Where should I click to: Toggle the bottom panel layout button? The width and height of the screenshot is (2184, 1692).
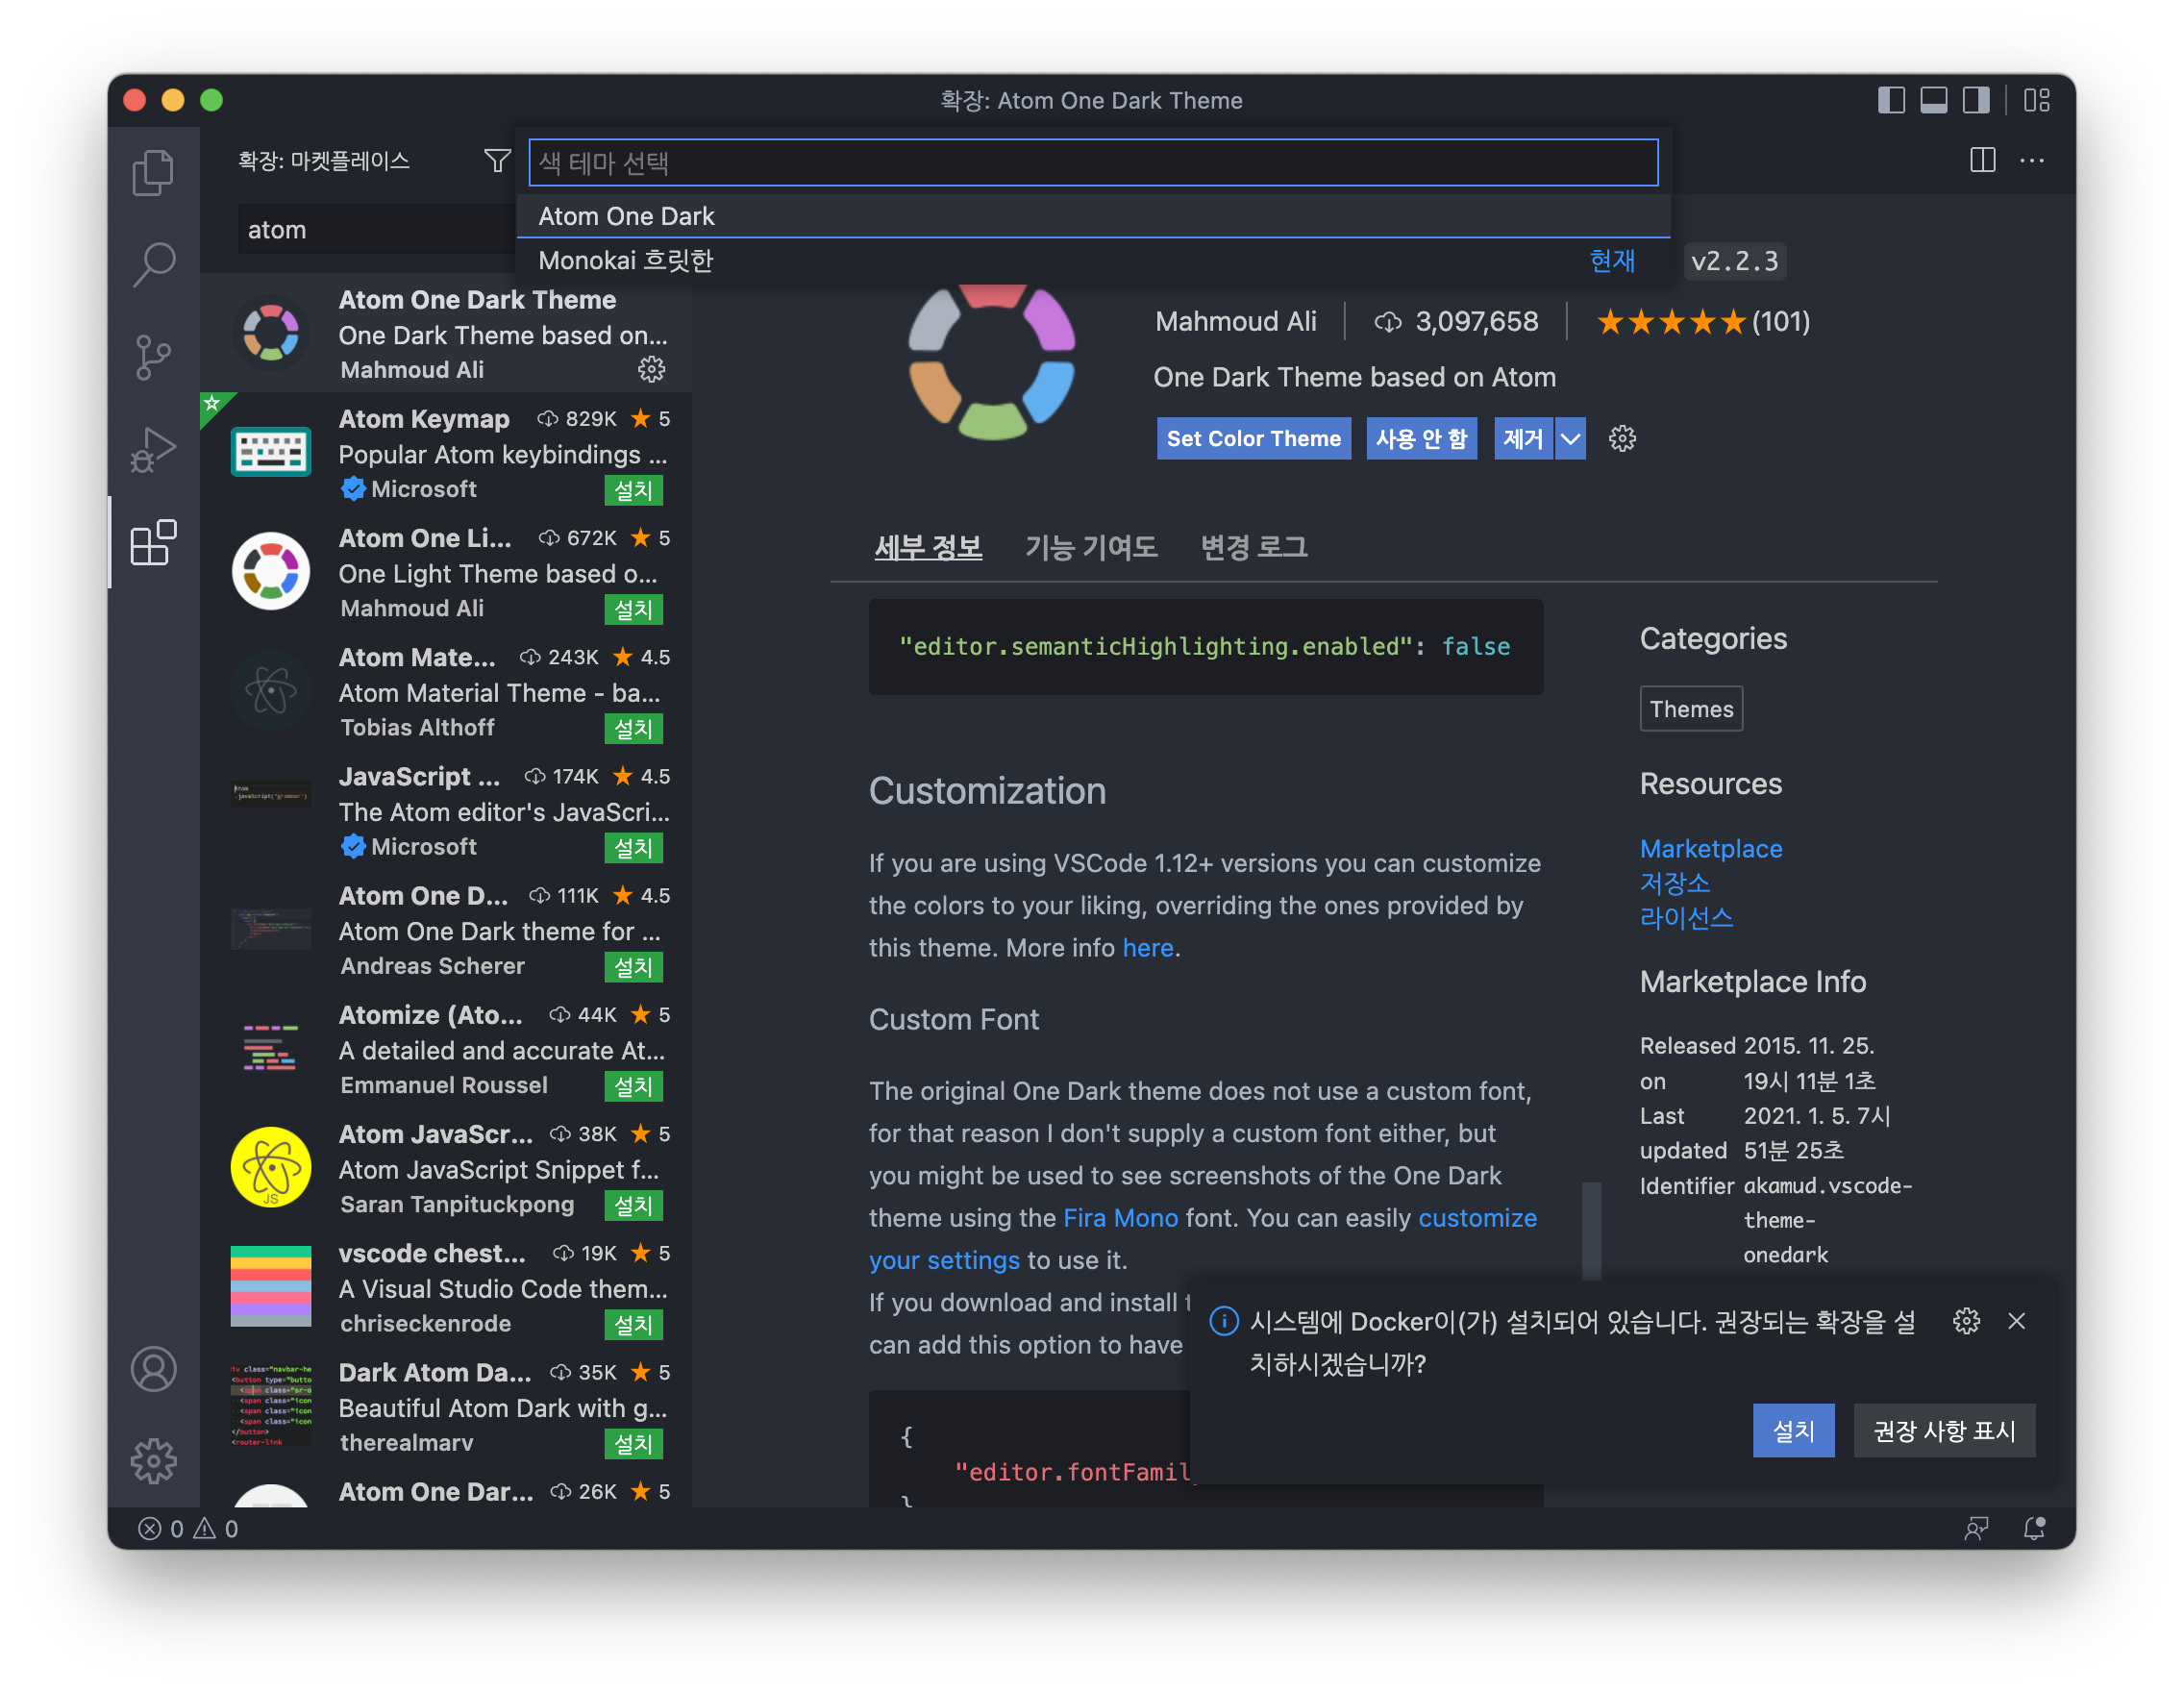tap(1933, 100)
